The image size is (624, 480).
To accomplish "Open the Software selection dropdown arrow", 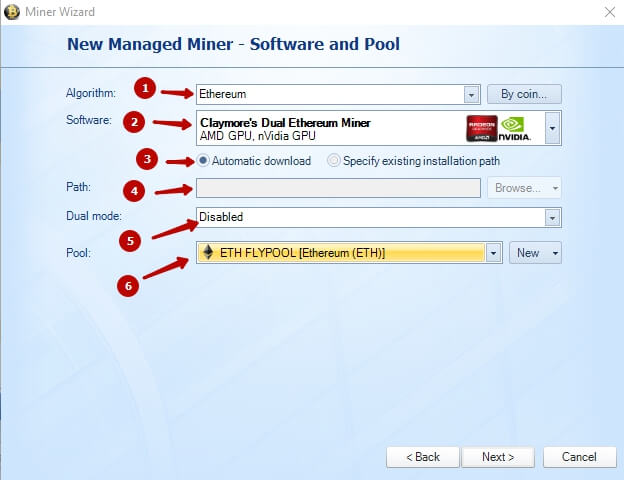I will coord(552,128).
